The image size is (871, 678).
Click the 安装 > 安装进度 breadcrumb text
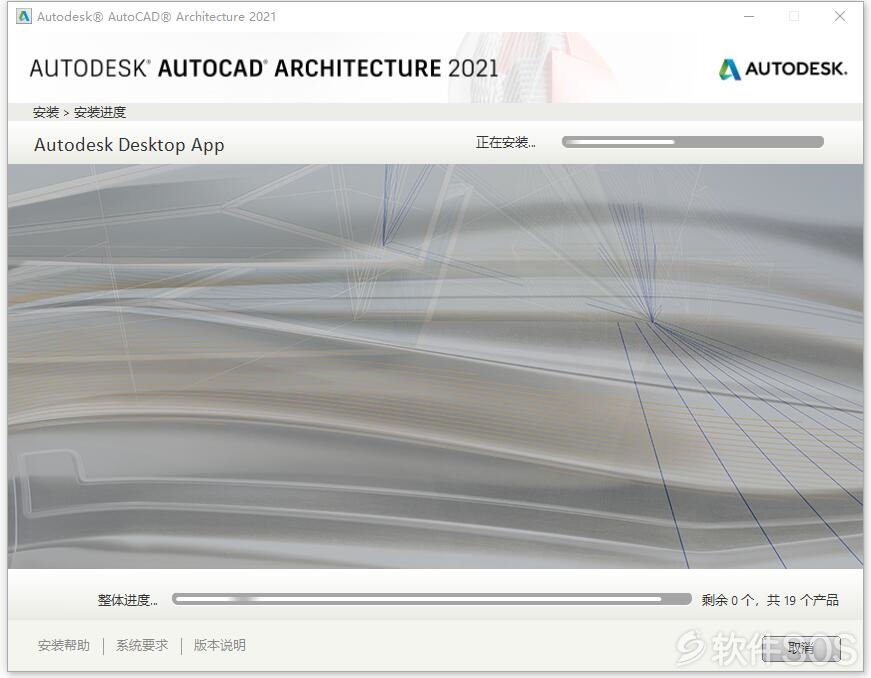coord(79,112)
